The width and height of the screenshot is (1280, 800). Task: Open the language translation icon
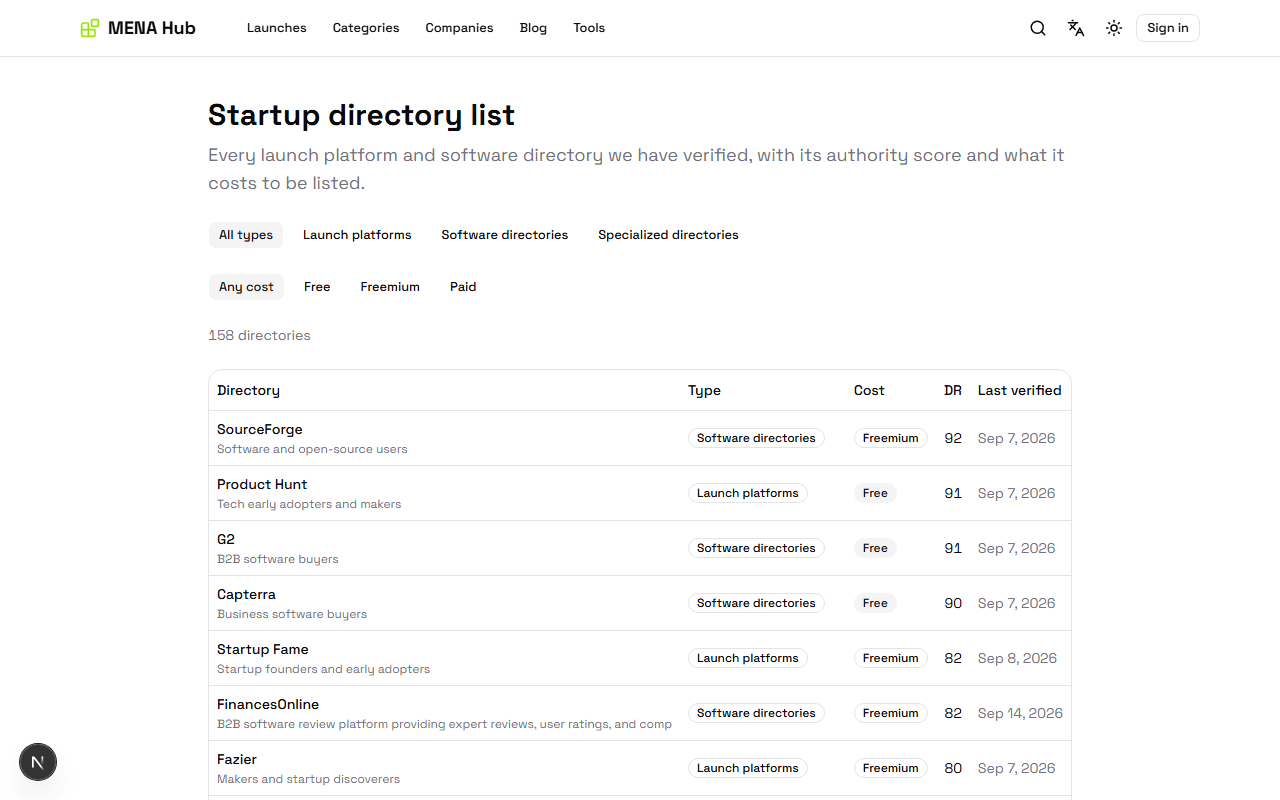tap(1076, 28)
